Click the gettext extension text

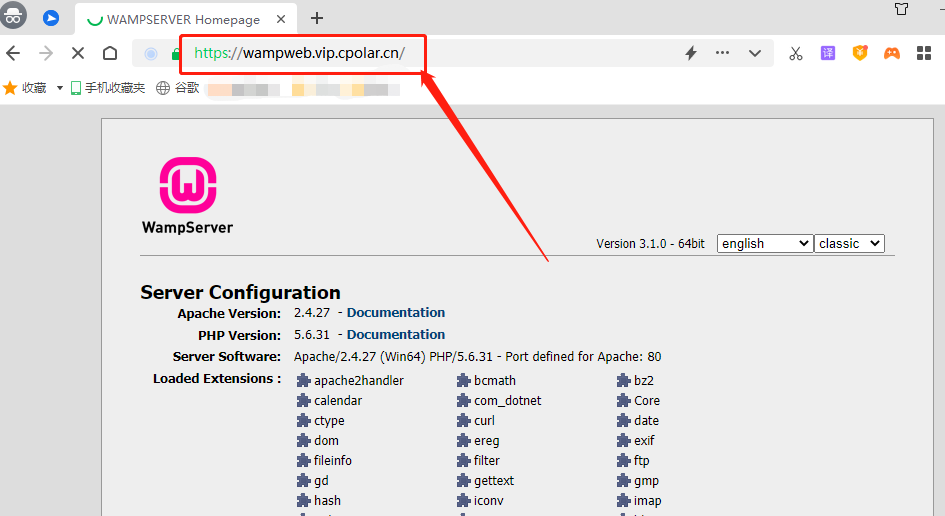494,481
